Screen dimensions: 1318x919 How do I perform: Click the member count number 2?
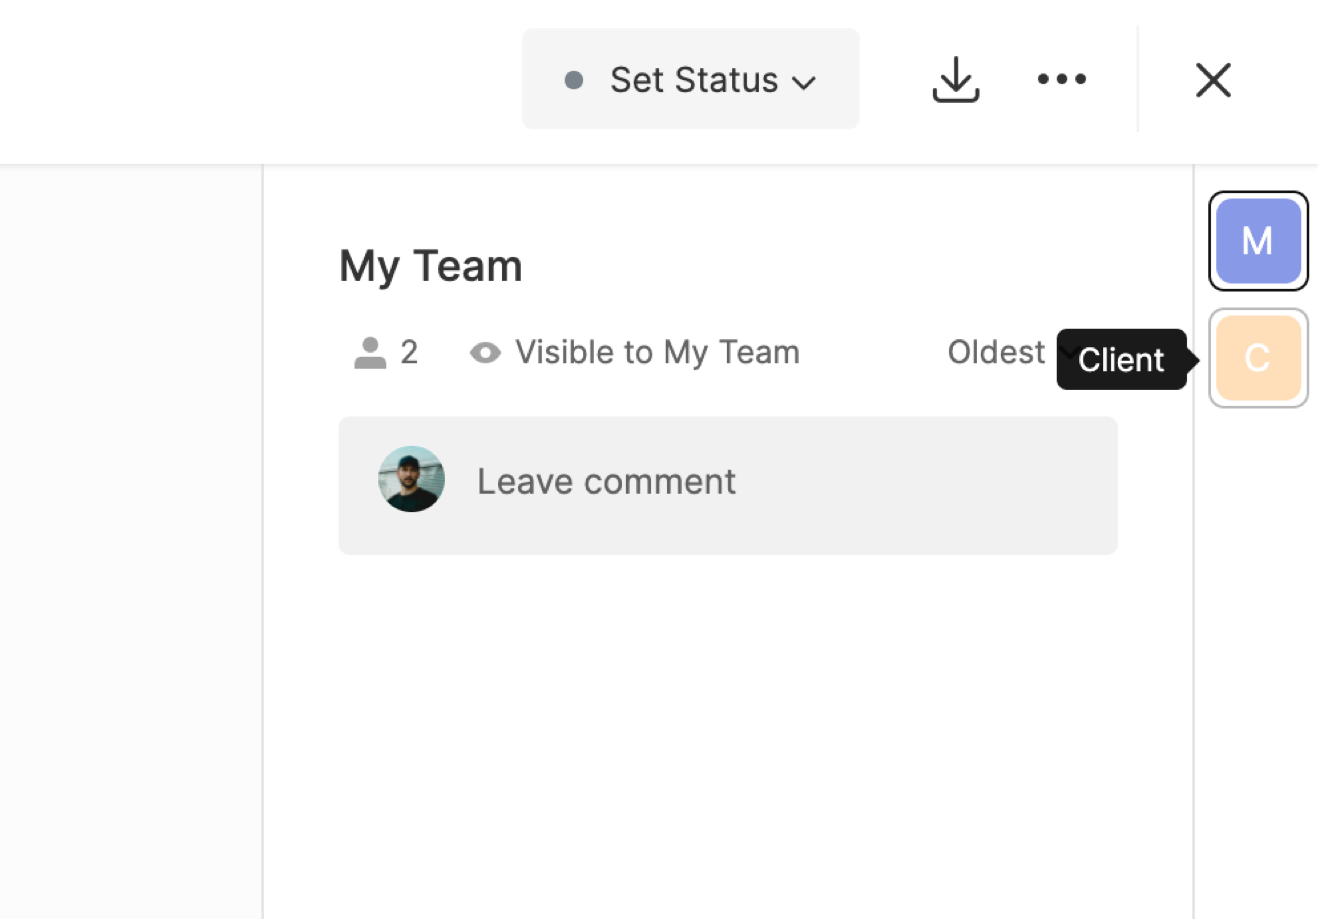coord(409,352)
